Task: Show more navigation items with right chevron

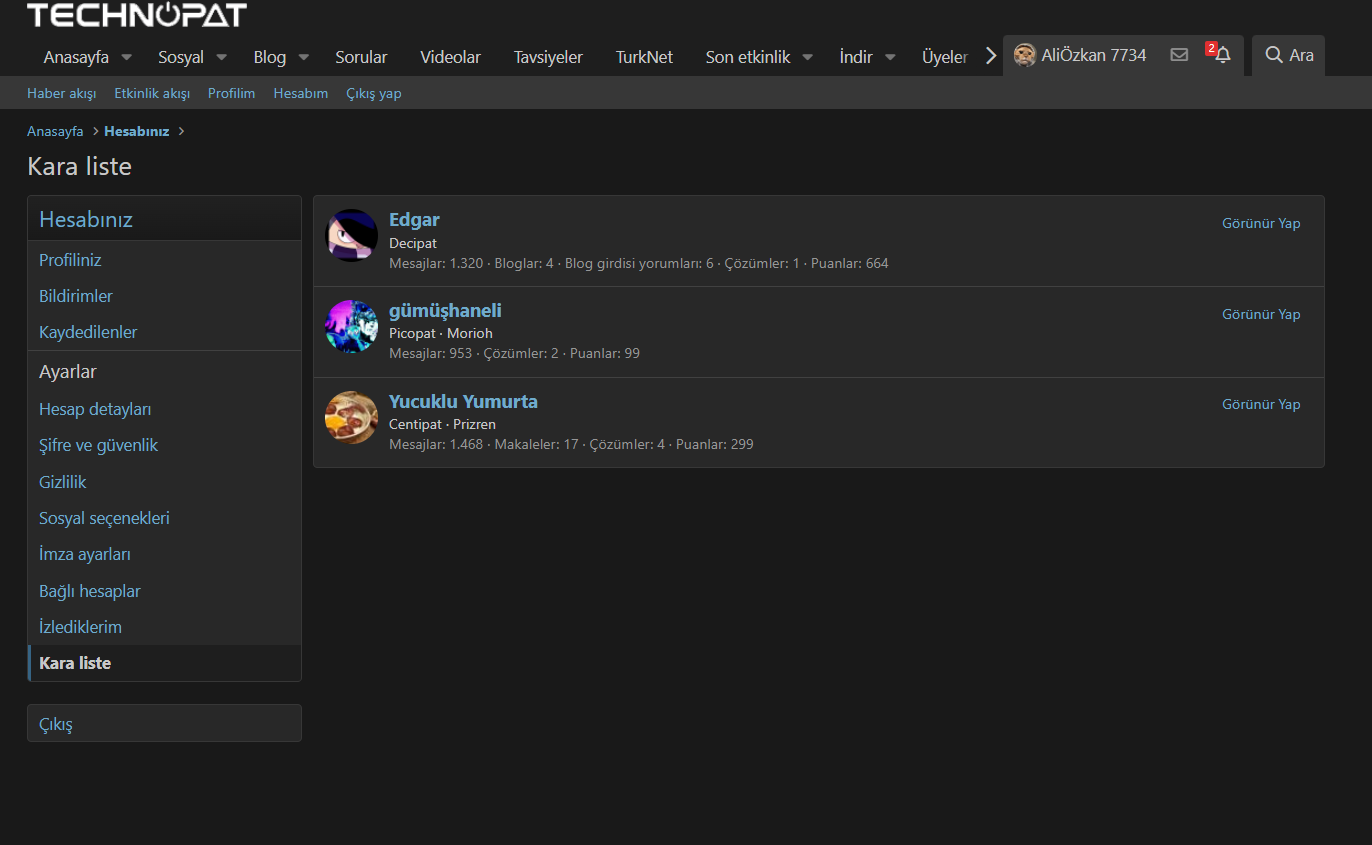Action: coord(991,56)
